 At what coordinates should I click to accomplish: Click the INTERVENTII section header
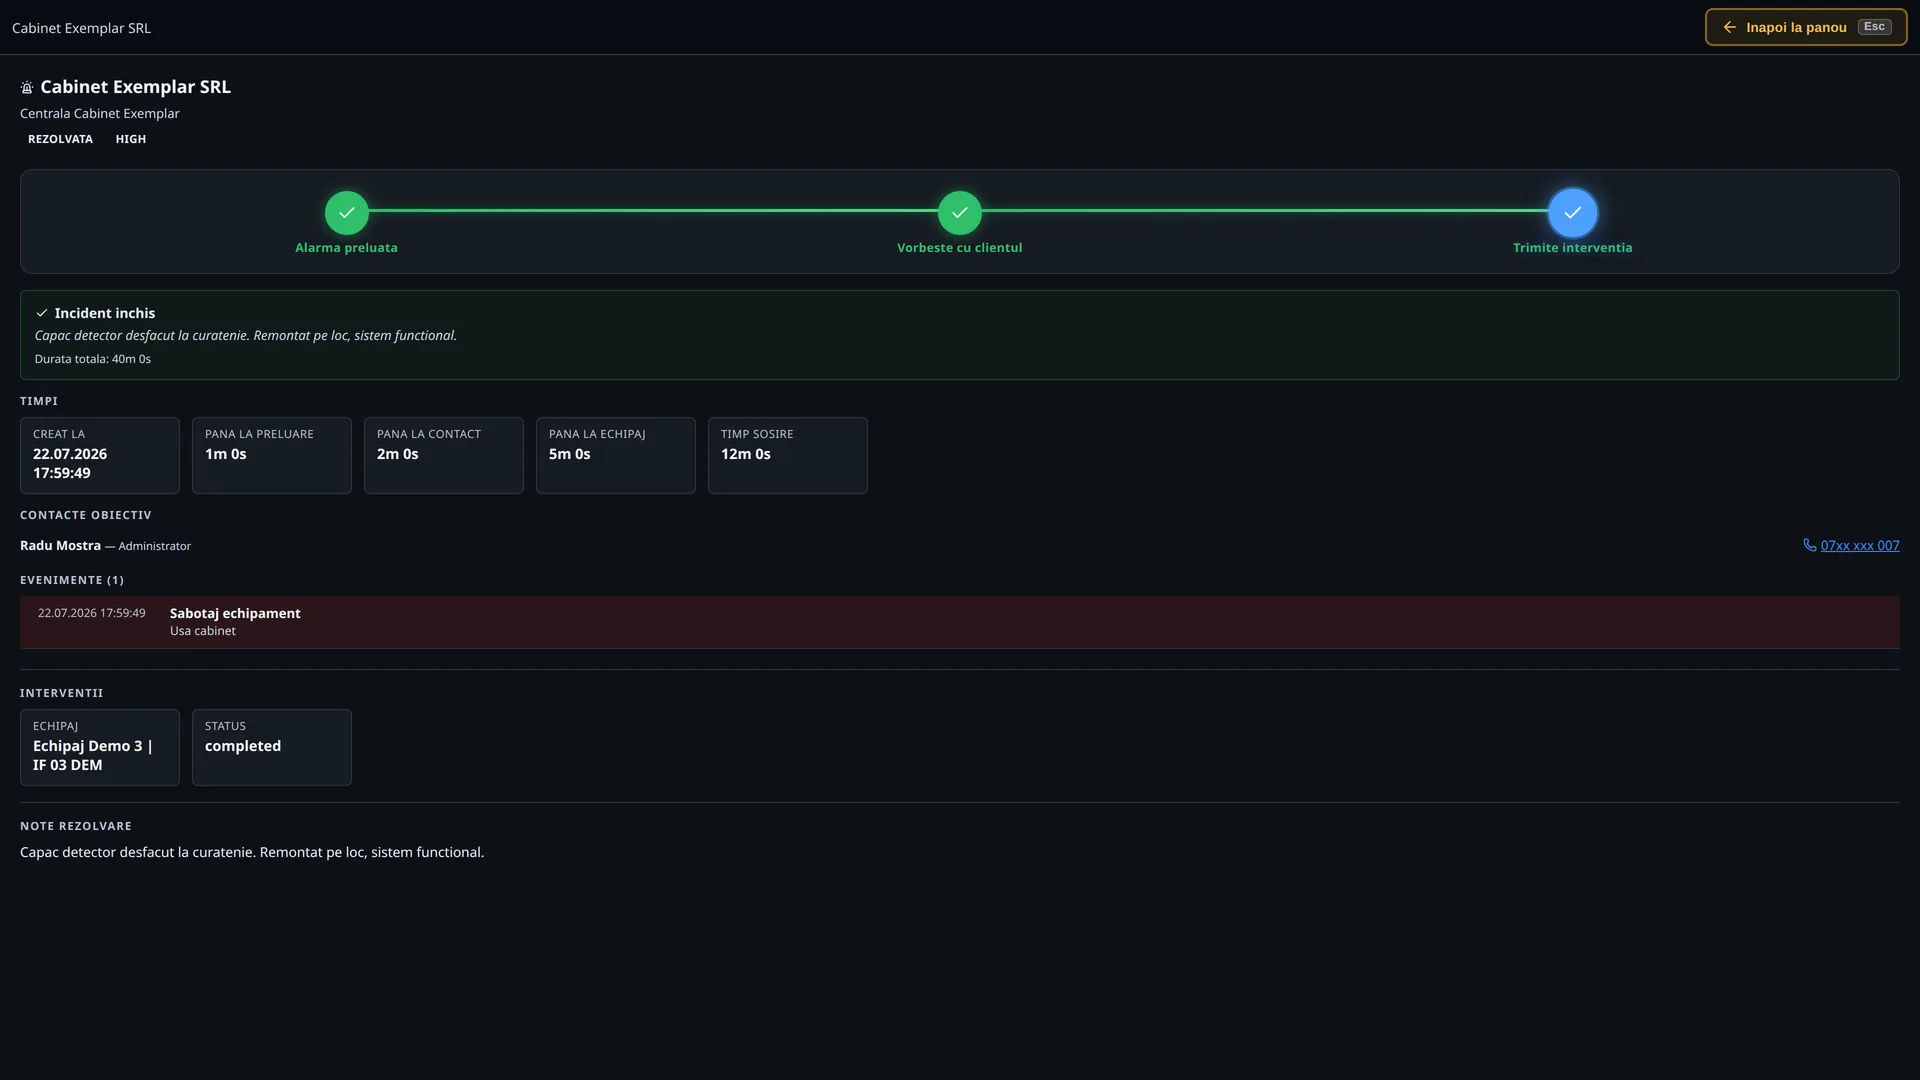click(62, 693)
